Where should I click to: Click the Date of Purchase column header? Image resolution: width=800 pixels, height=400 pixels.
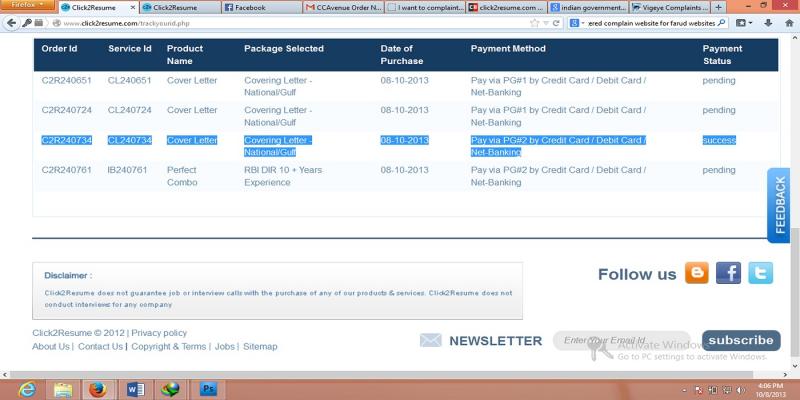tap(402, 55)
